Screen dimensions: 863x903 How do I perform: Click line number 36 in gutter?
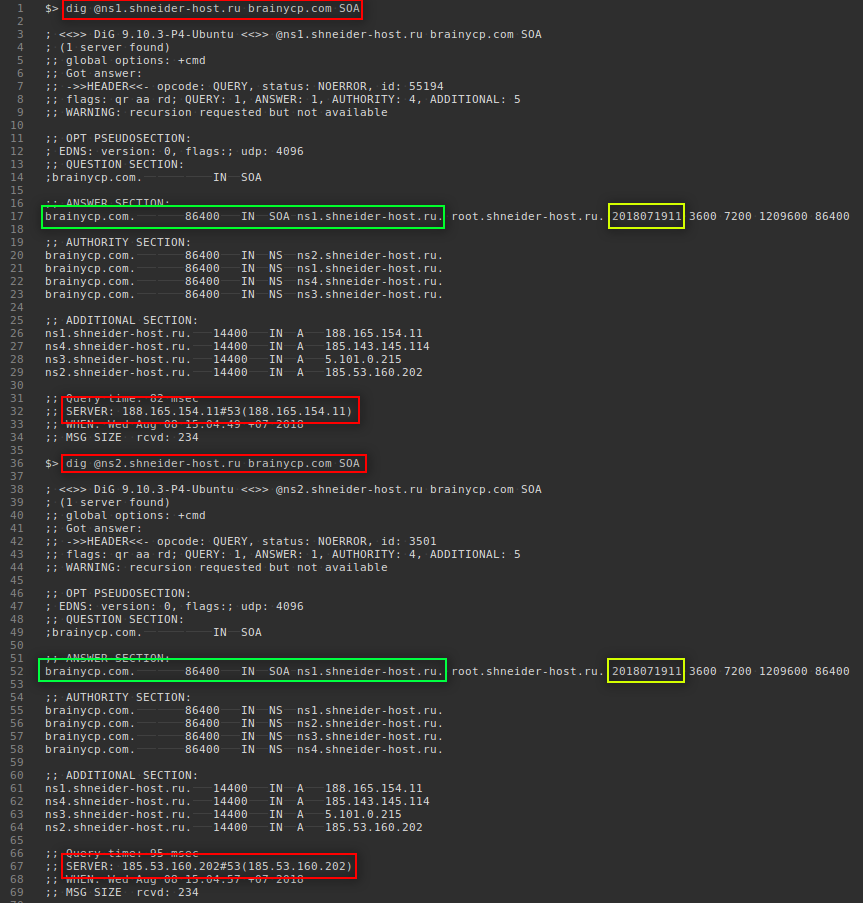pyautogui.click(x=16, y=464)
